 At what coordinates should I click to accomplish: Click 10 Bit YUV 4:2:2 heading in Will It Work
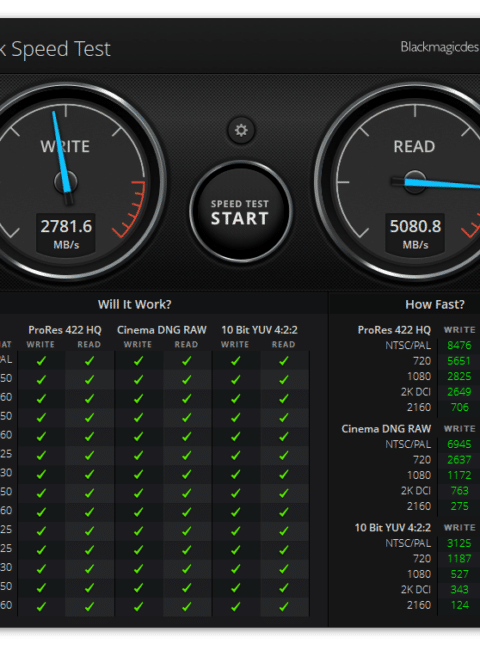click(259, 330)
